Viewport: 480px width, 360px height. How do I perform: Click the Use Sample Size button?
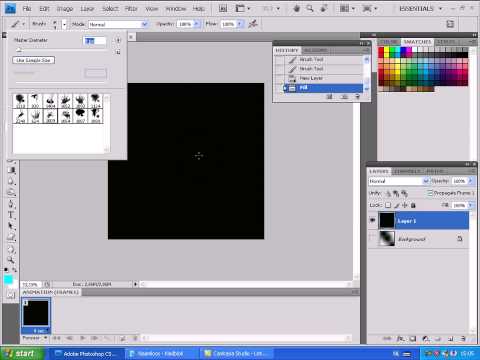coord(34,60)
